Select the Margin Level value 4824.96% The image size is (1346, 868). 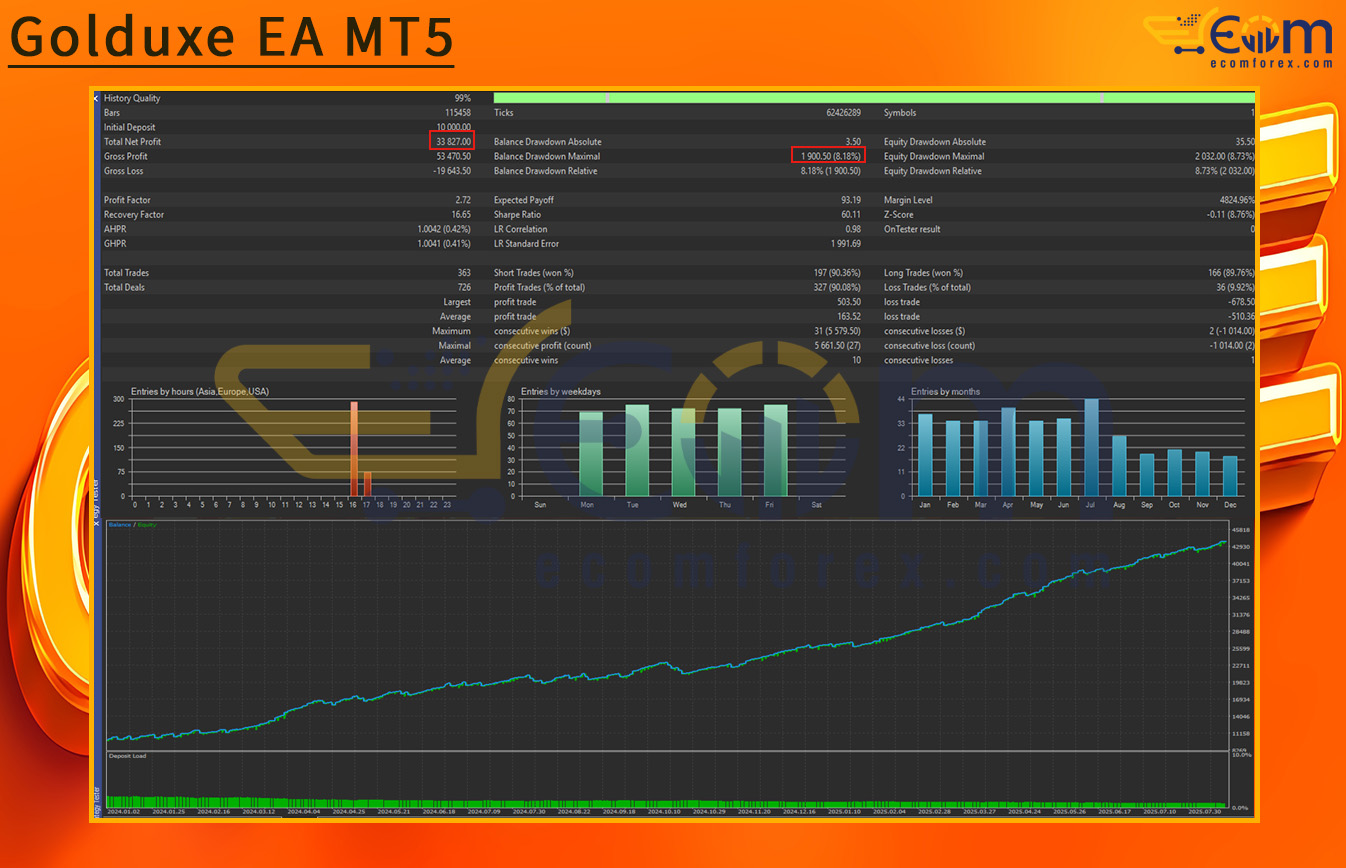point(1236,200)
